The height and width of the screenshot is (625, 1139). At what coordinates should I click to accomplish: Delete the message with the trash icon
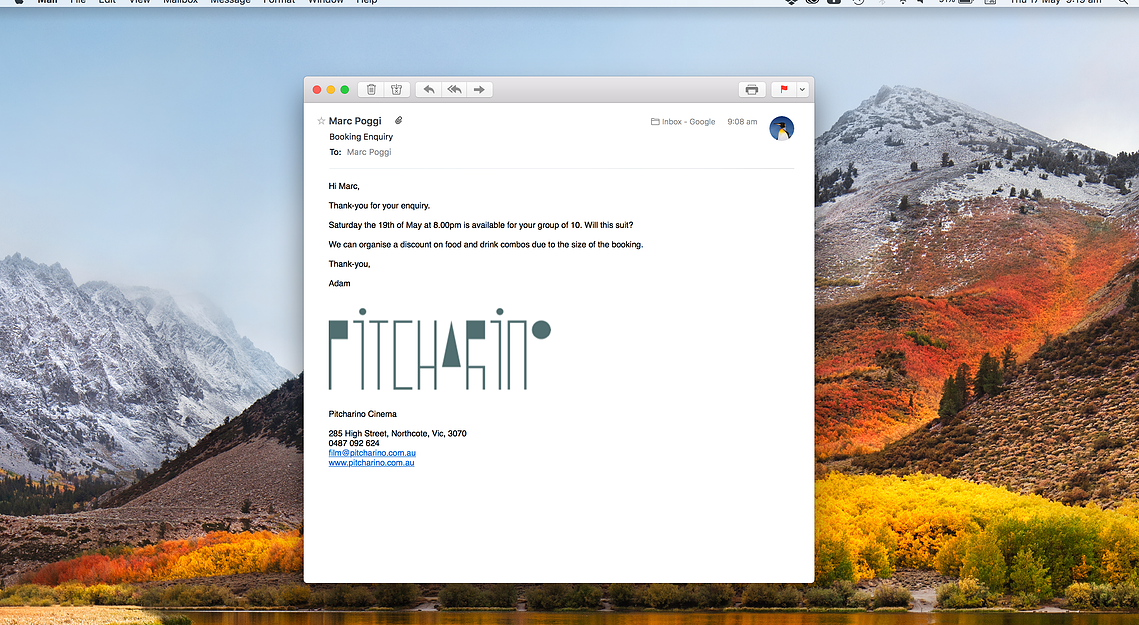coord(371,89)
